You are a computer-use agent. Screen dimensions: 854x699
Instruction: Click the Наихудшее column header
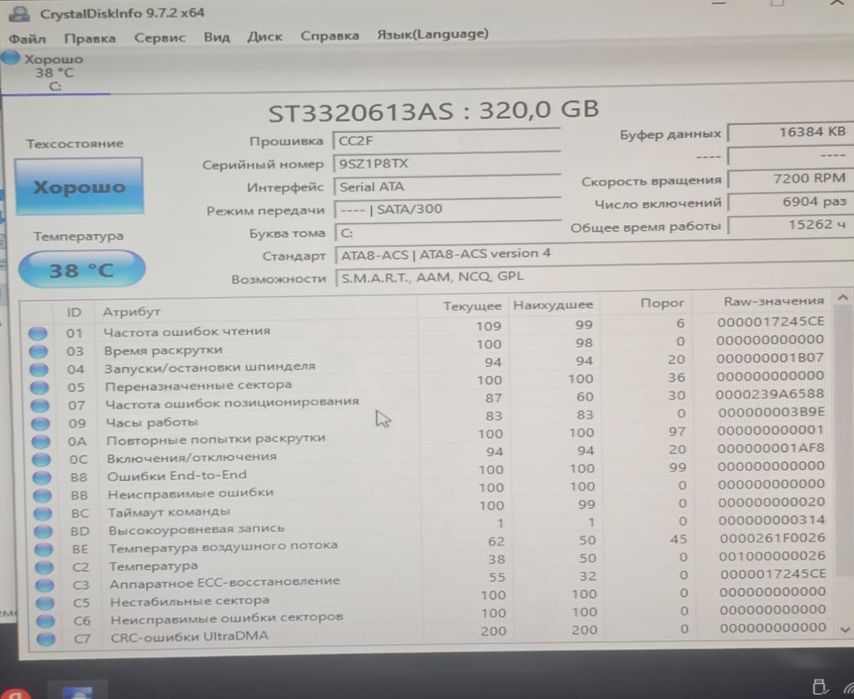click(x=553, y=305)
